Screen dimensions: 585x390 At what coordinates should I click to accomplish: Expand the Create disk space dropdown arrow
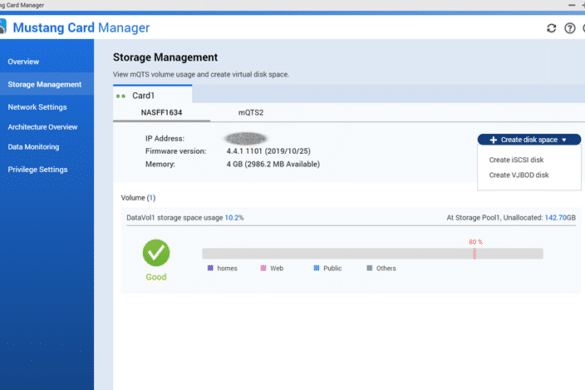[564, 140]
